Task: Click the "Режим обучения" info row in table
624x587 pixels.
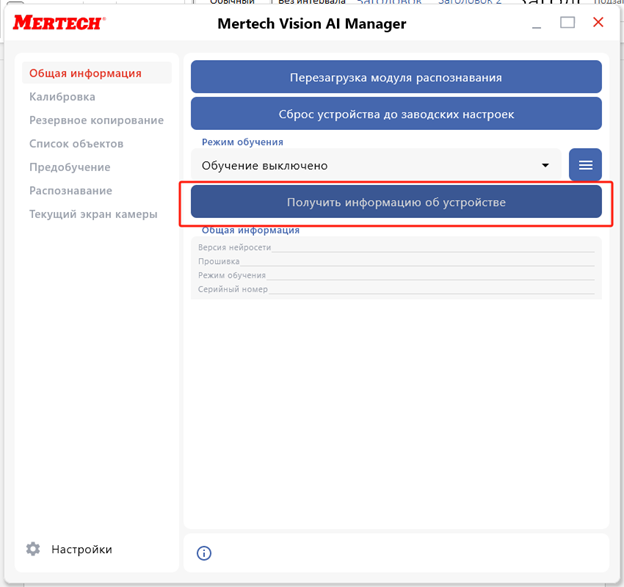Action: pos(396,275)
